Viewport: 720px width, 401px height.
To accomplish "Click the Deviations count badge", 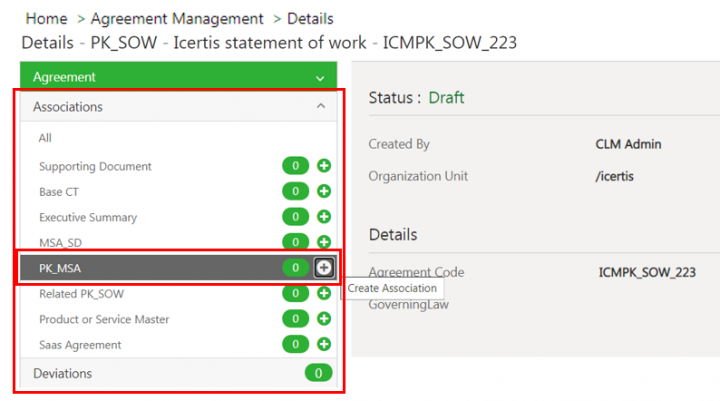I will pyautogui.click(x=318, y=373).
